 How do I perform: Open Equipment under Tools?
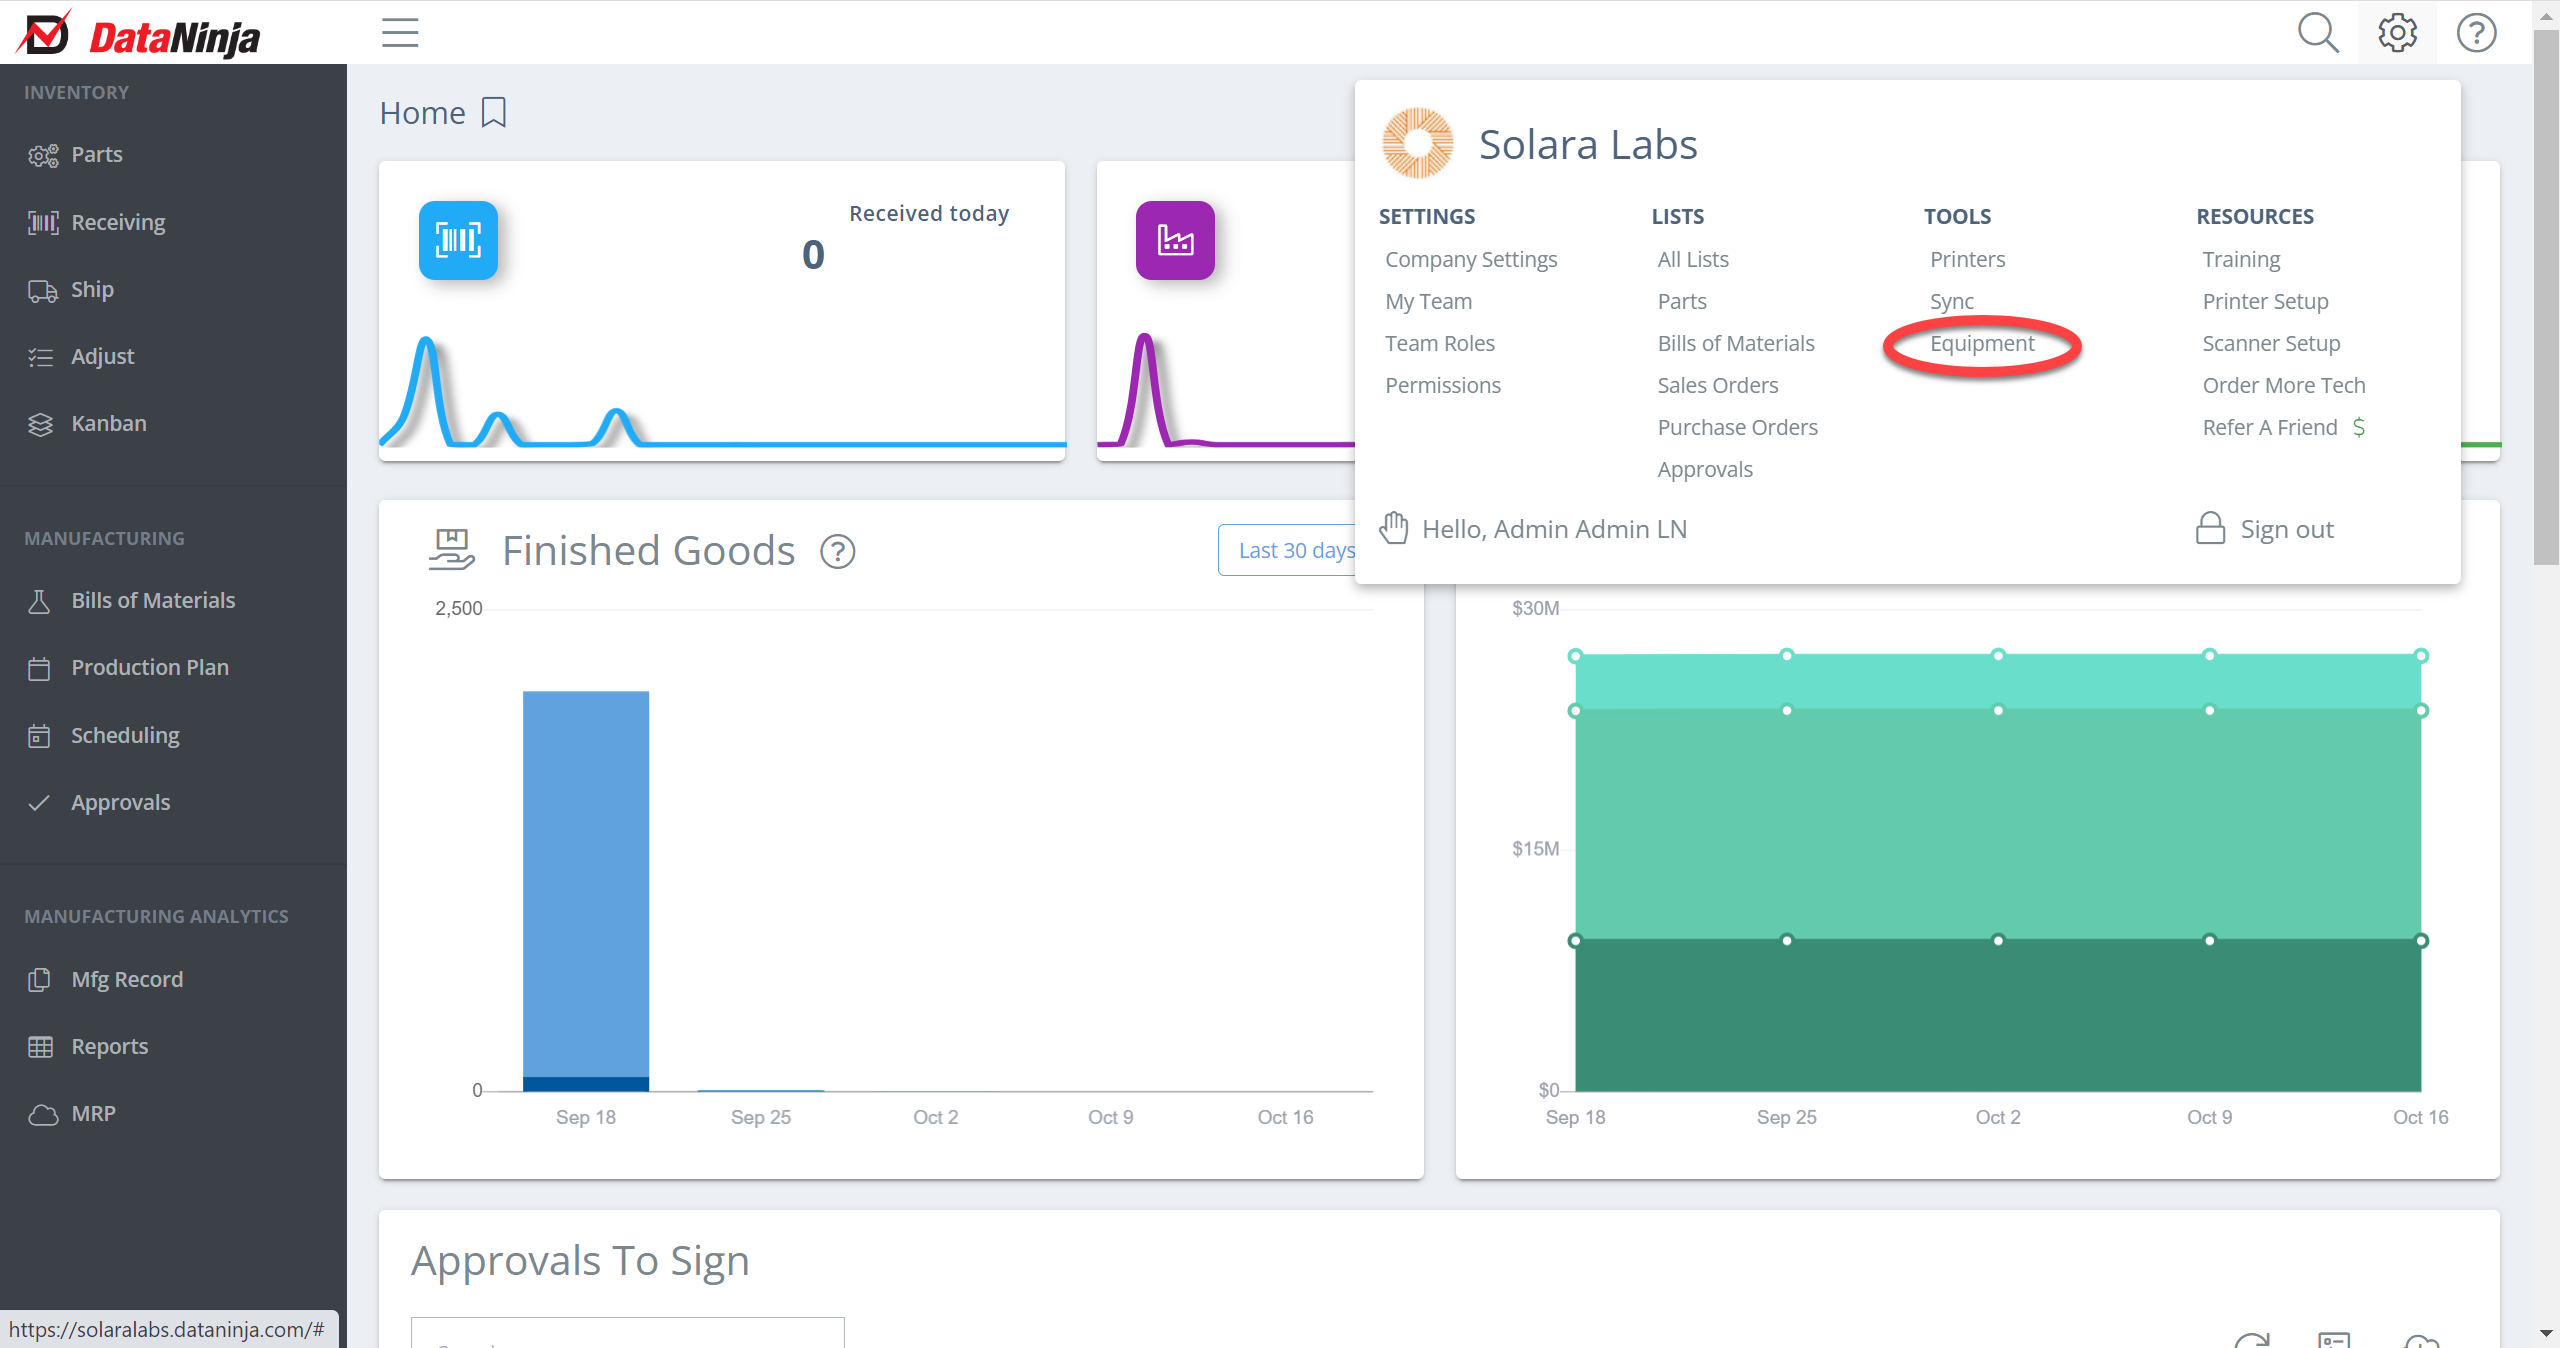1981,344
